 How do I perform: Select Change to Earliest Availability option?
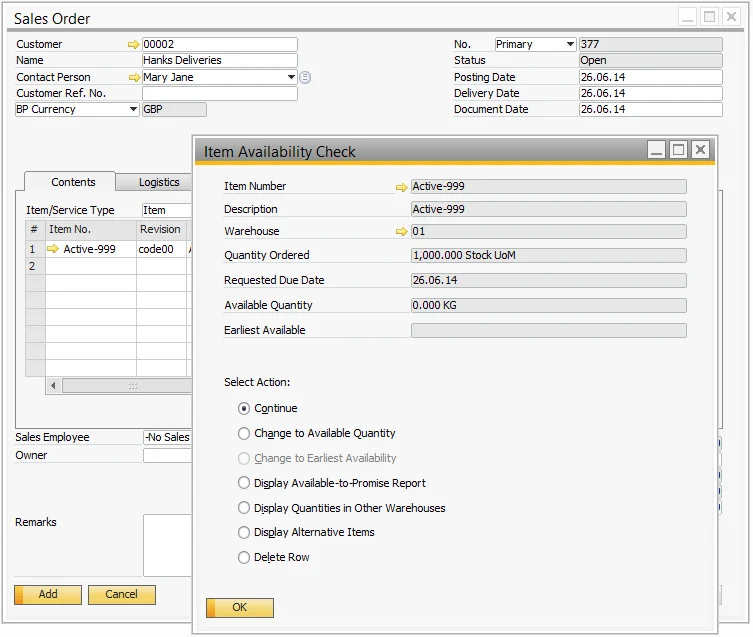pyautogui.click(x=244, y=459)
